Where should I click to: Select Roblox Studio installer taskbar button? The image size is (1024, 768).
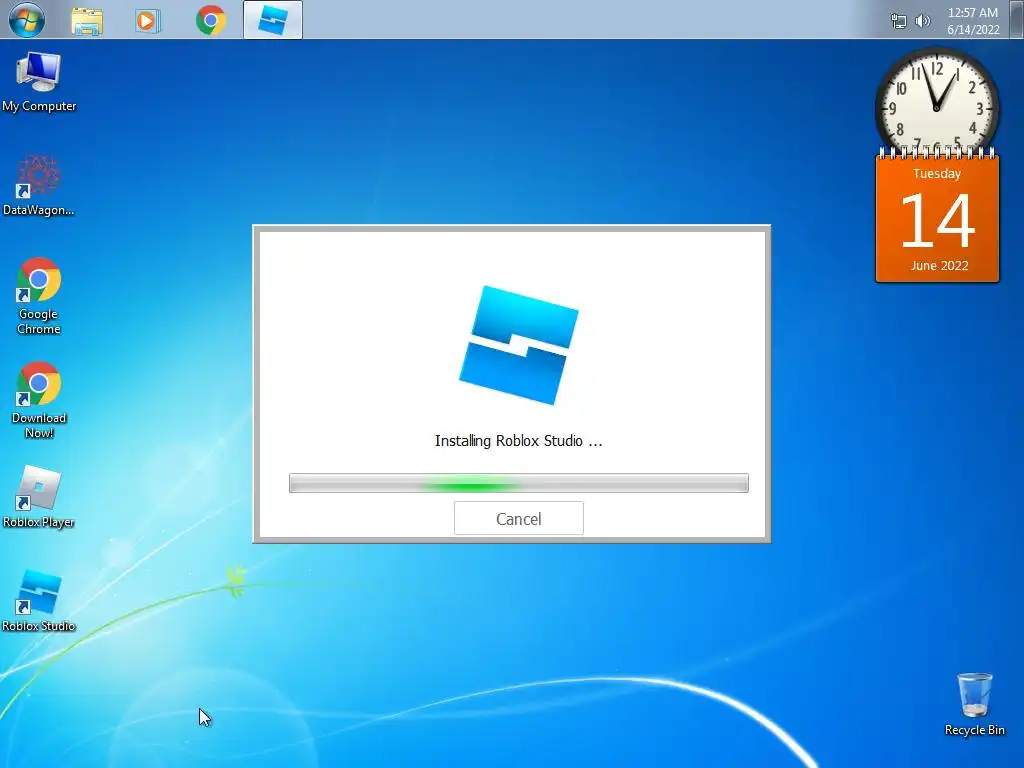tap(273, 20)
